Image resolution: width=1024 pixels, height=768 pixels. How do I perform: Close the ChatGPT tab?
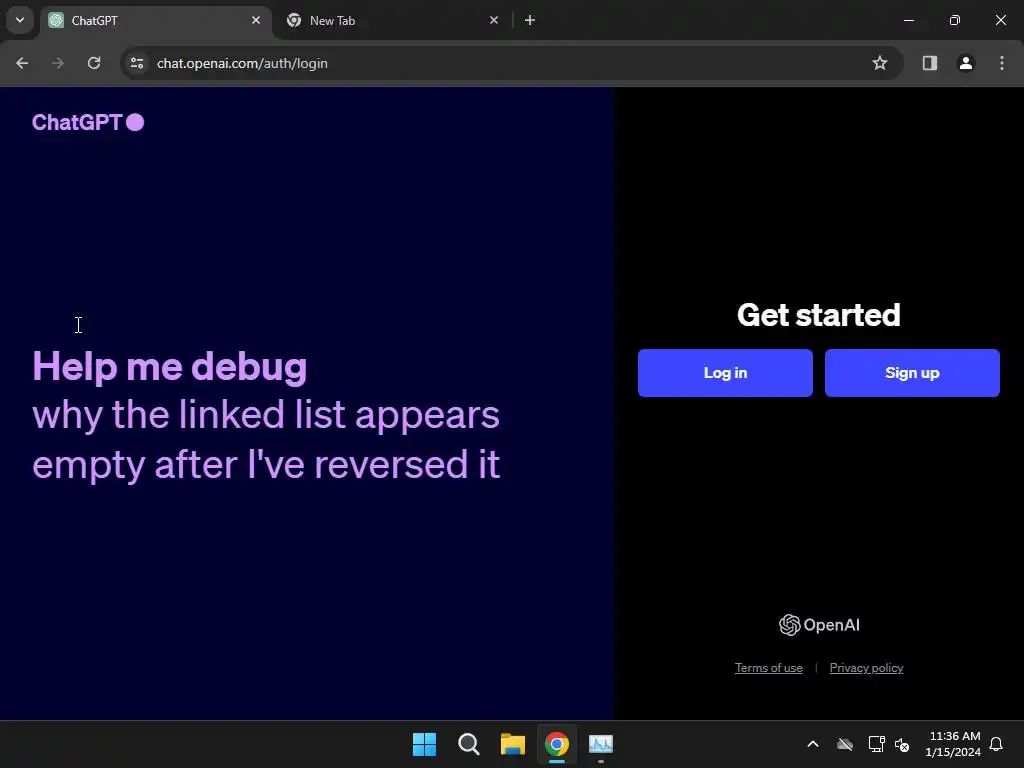pos(256,20)
